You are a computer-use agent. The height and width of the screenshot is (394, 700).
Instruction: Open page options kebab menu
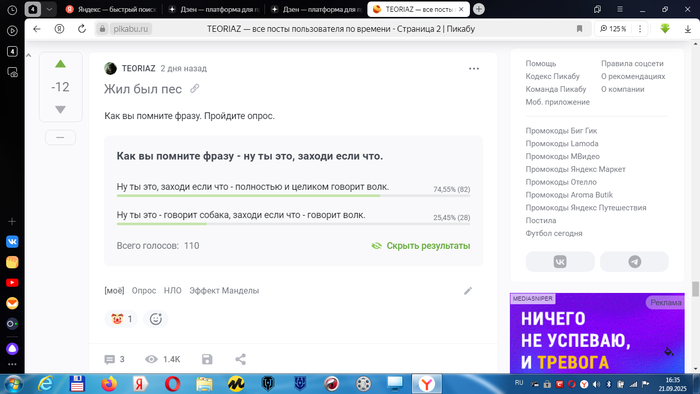coord(640,29)
